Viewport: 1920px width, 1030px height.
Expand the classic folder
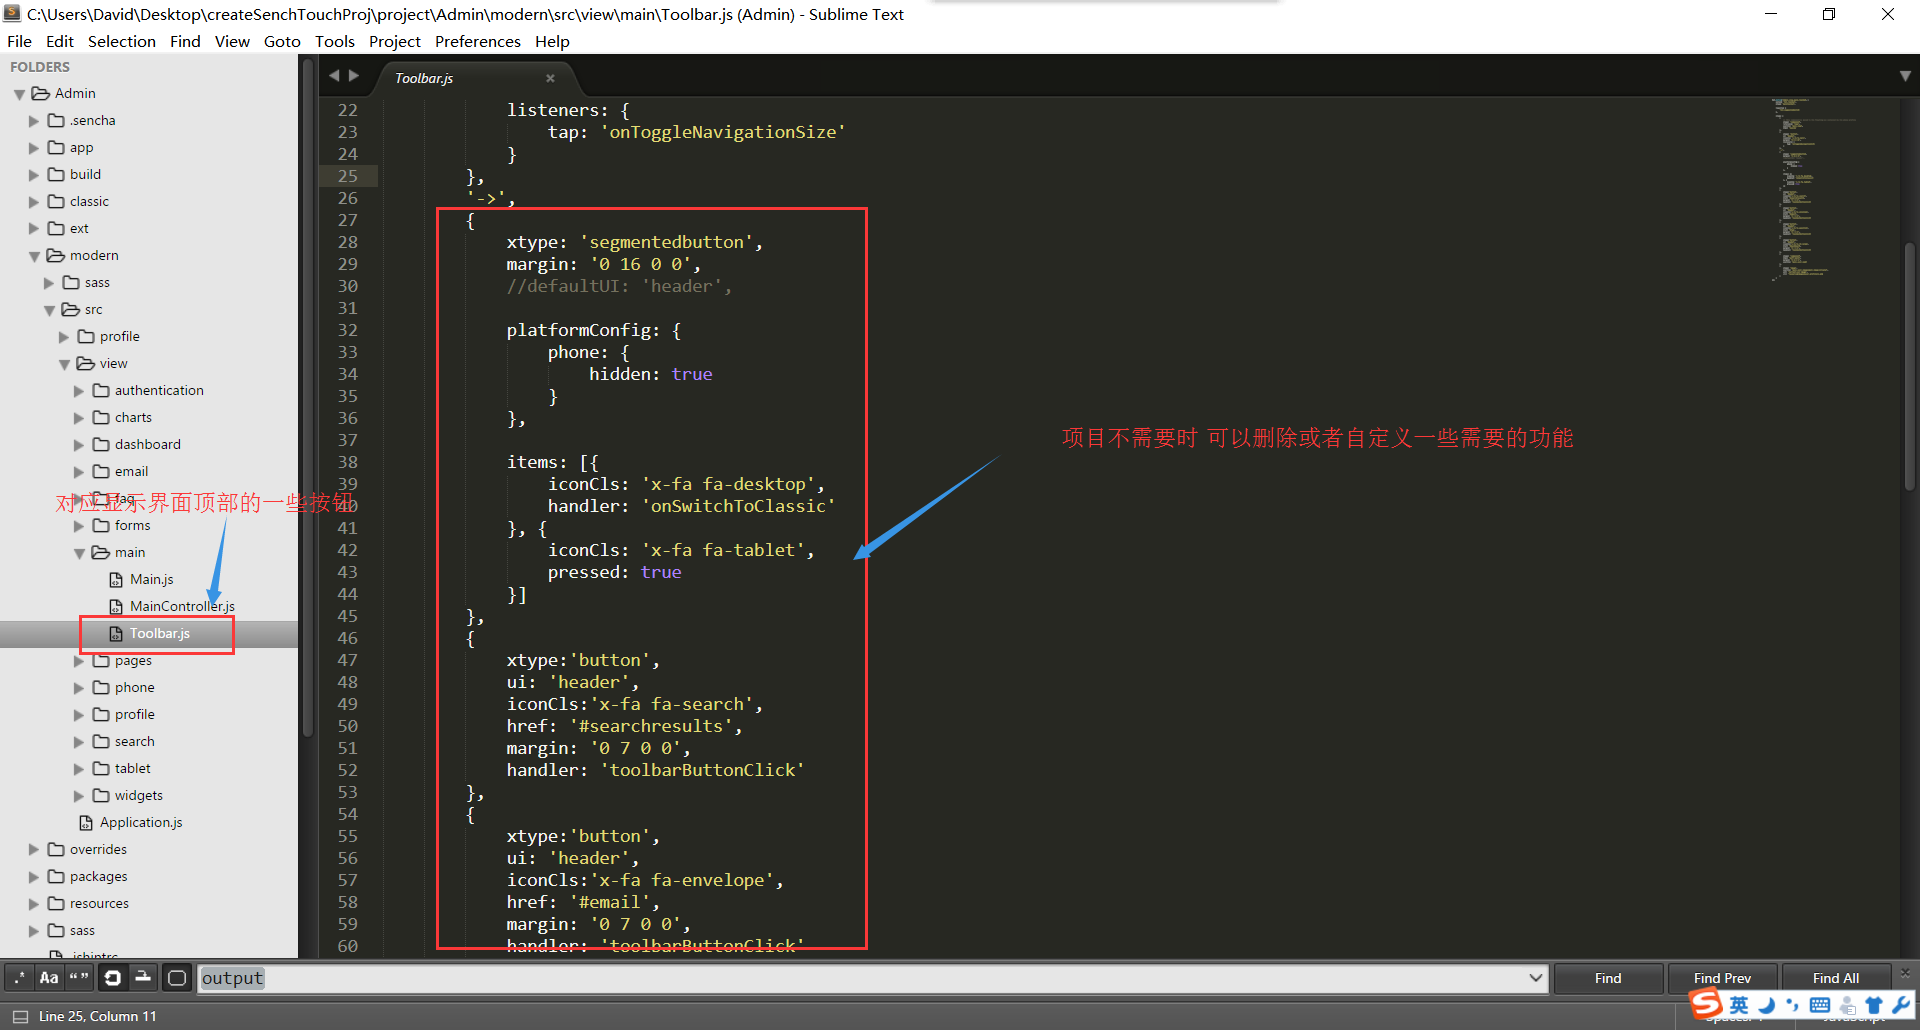coord(34,202)
